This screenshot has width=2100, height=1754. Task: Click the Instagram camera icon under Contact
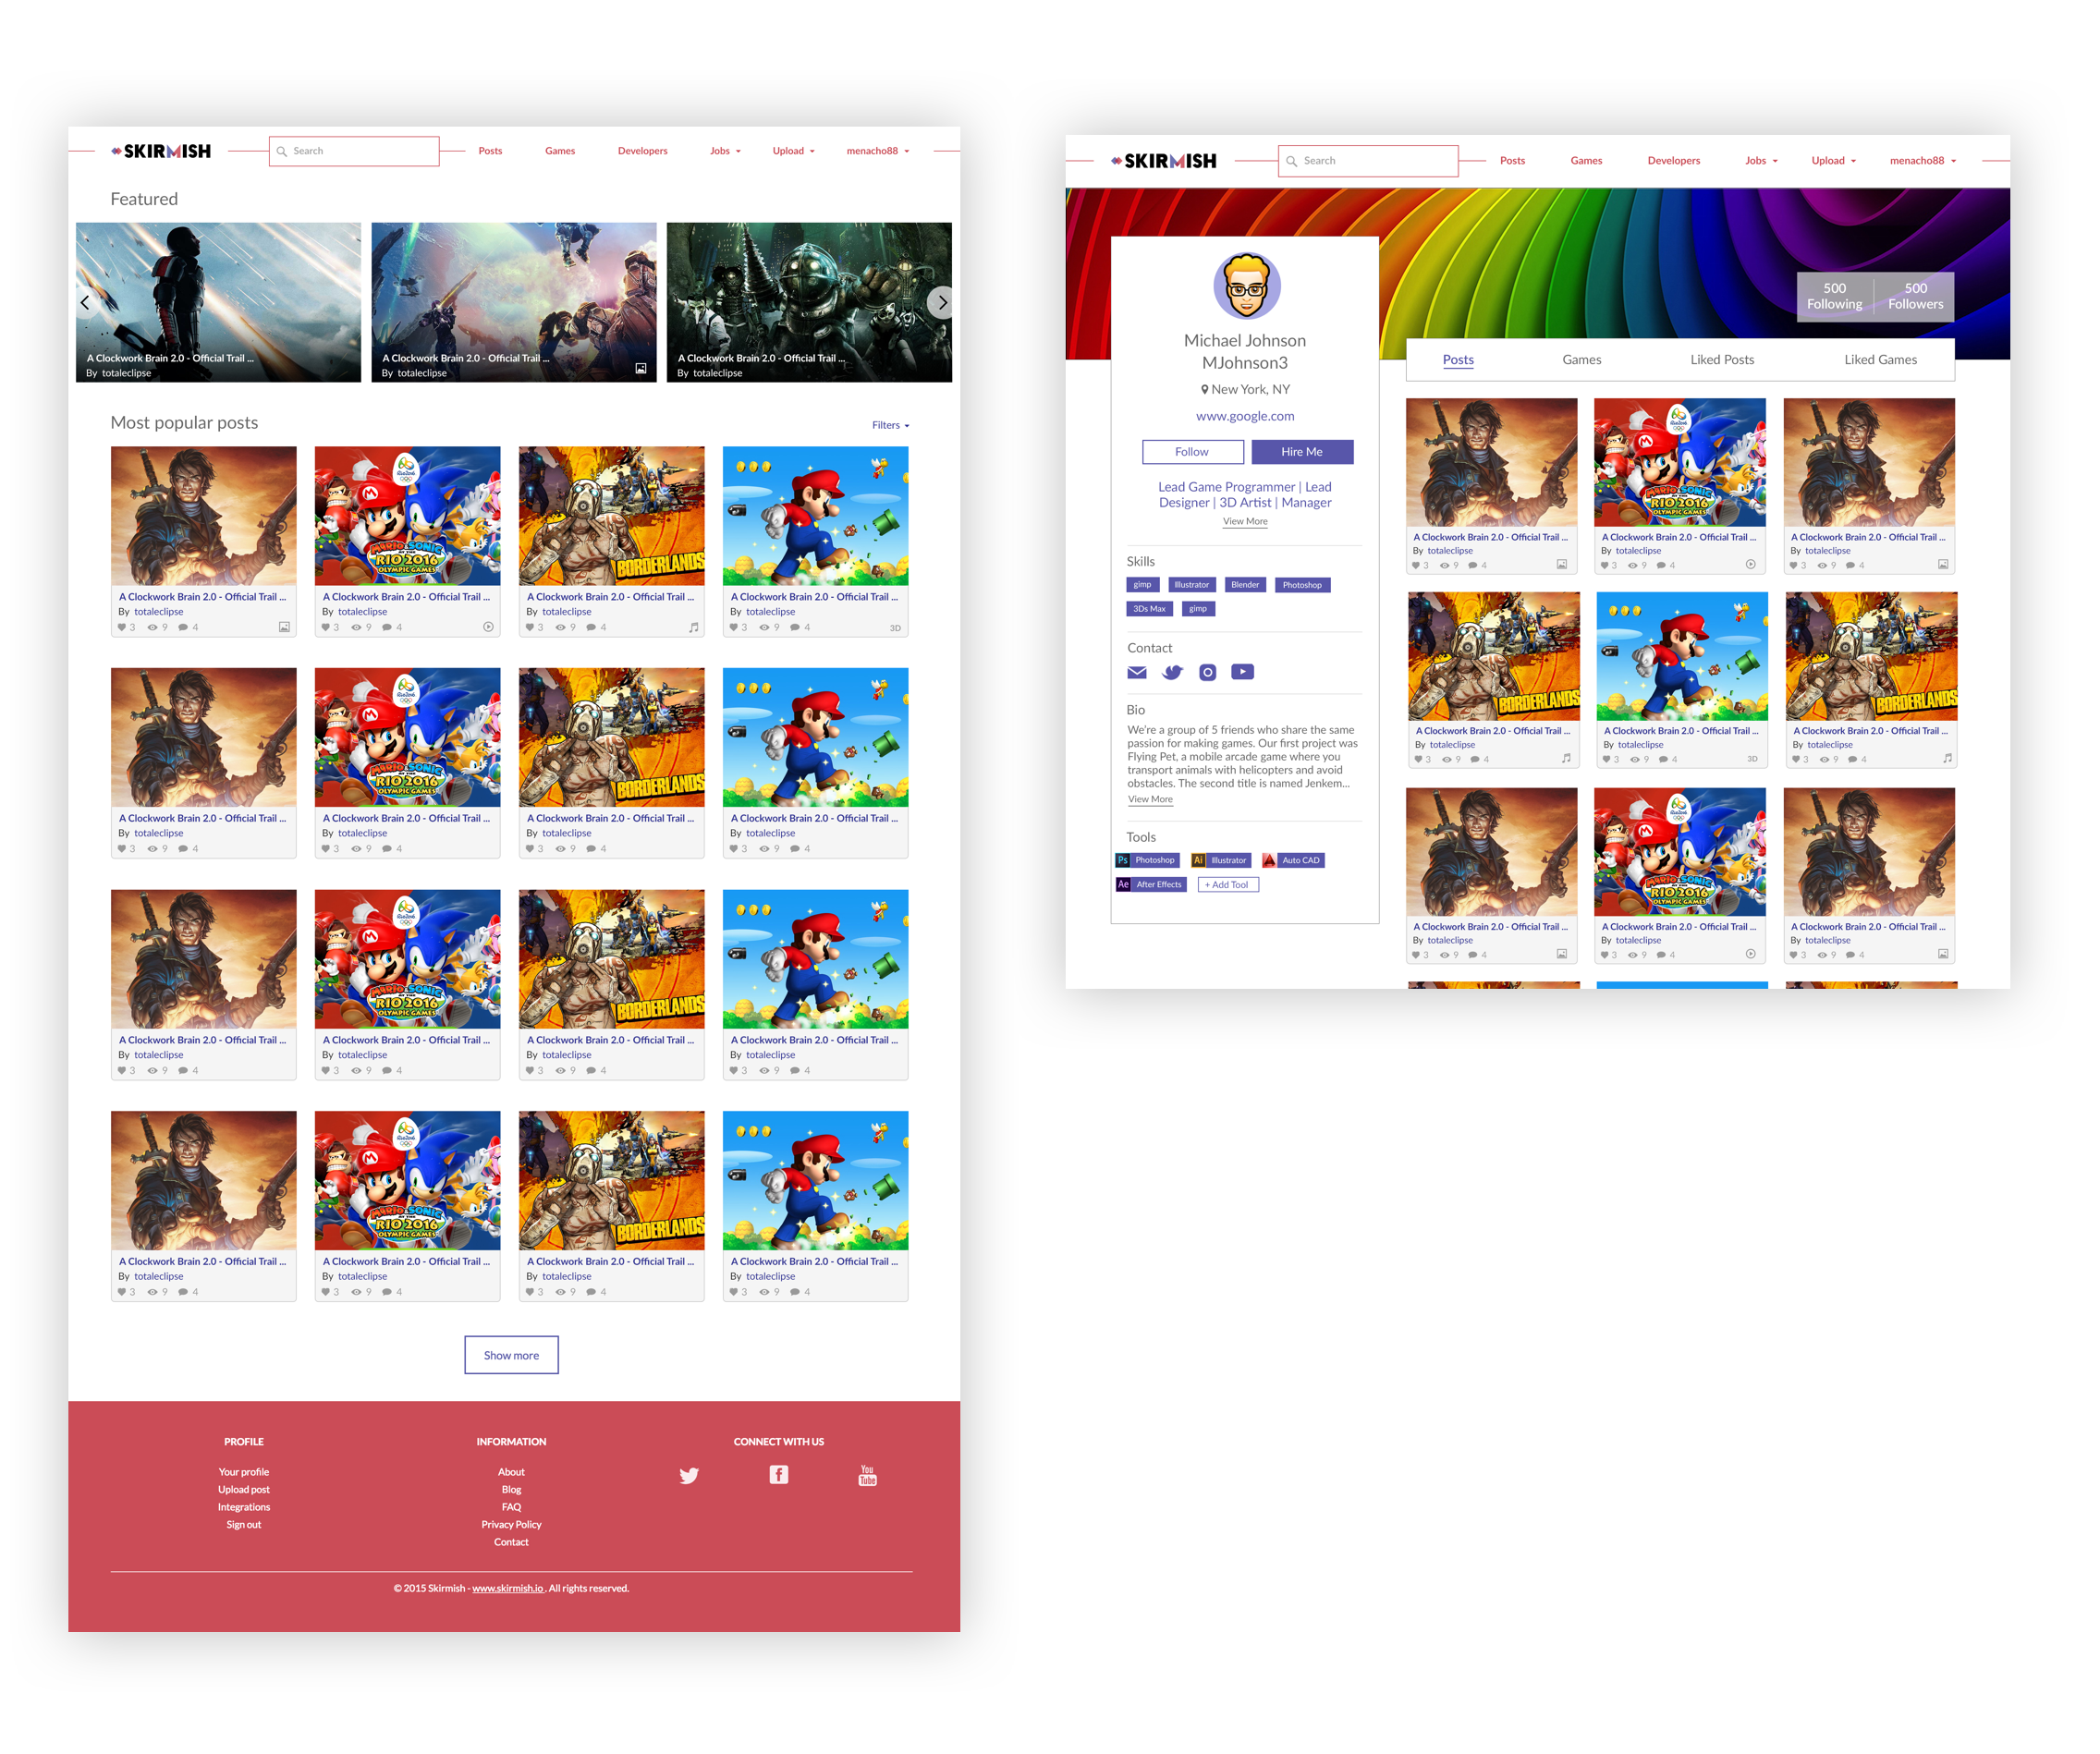[1208, 672]
